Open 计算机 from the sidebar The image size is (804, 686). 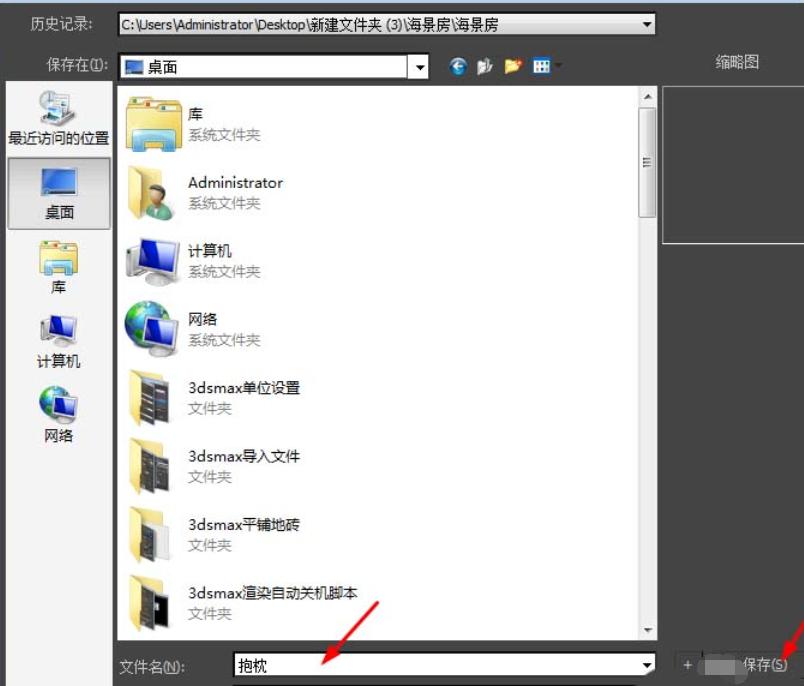[x=55, y=340]
